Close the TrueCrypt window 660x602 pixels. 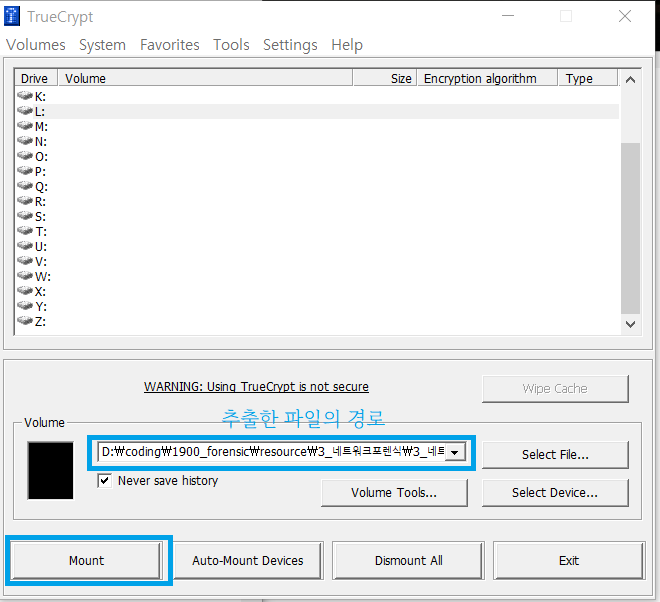click(625, 16)
